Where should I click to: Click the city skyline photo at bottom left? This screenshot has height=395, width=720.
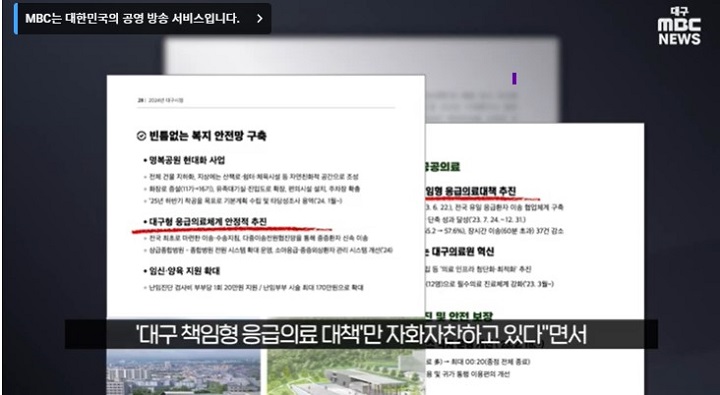point(183,372)
